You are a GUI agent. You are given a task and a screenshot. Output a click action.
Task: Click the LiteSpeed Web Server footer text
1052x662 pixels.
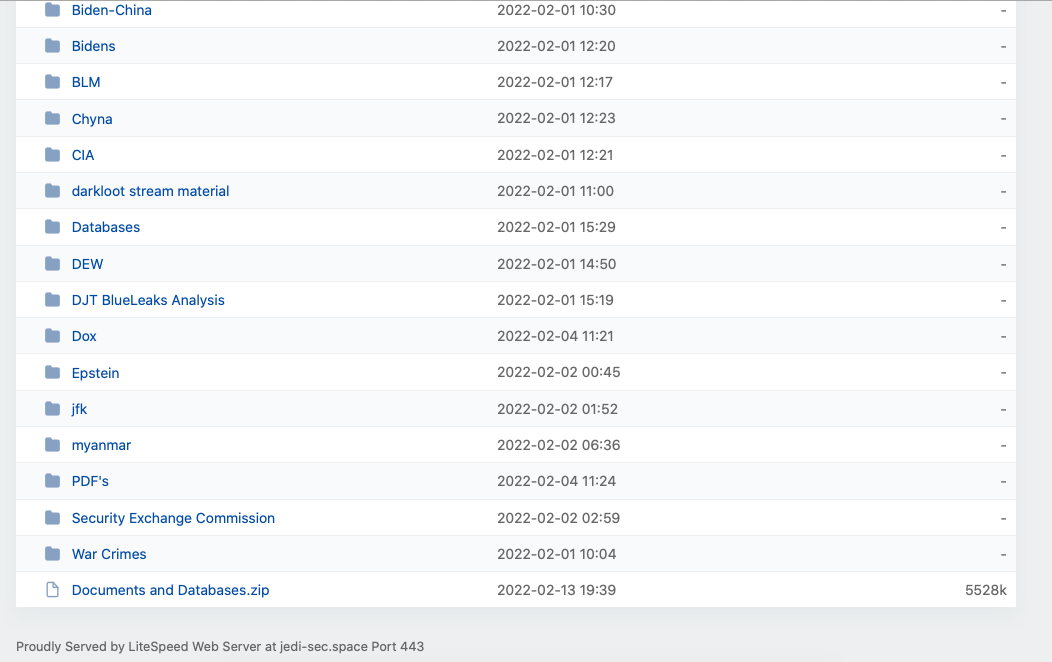(x=220, y=647)
